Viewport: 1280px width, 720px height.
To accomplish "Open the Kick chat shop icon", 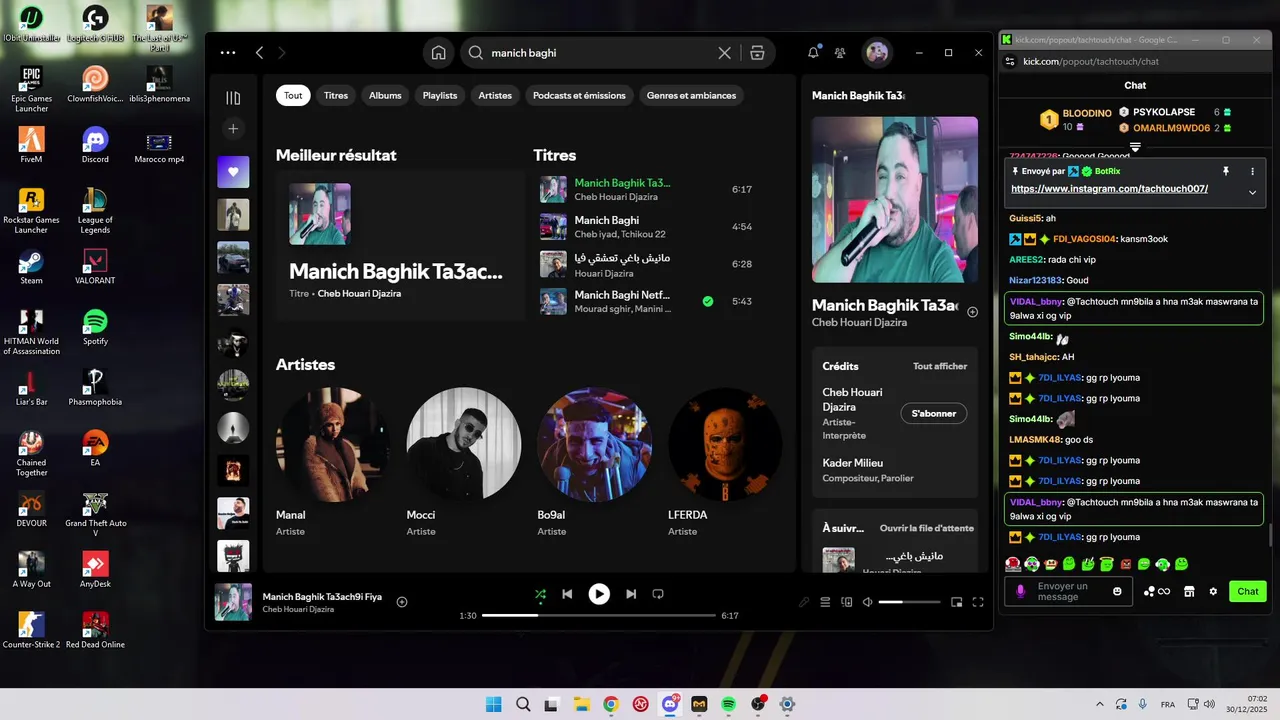I will 1189,591.
